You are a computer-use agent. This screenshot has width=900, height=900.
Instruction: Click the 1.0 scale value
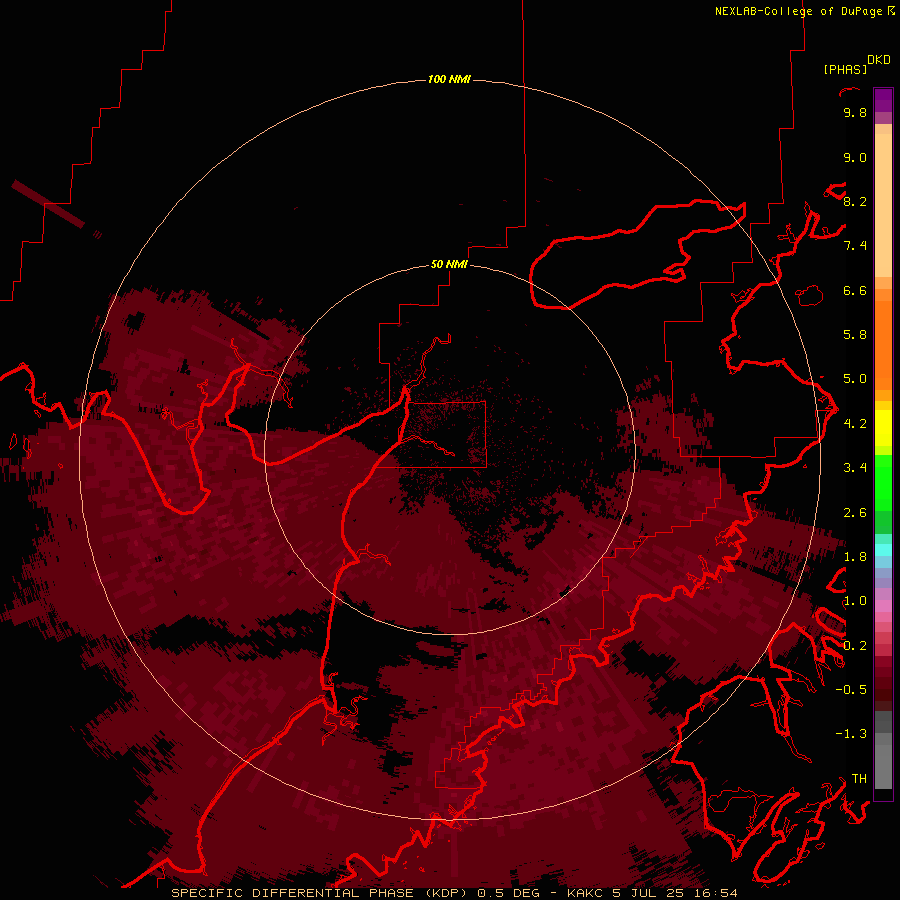pyautogui.click(x=855, y=601)
